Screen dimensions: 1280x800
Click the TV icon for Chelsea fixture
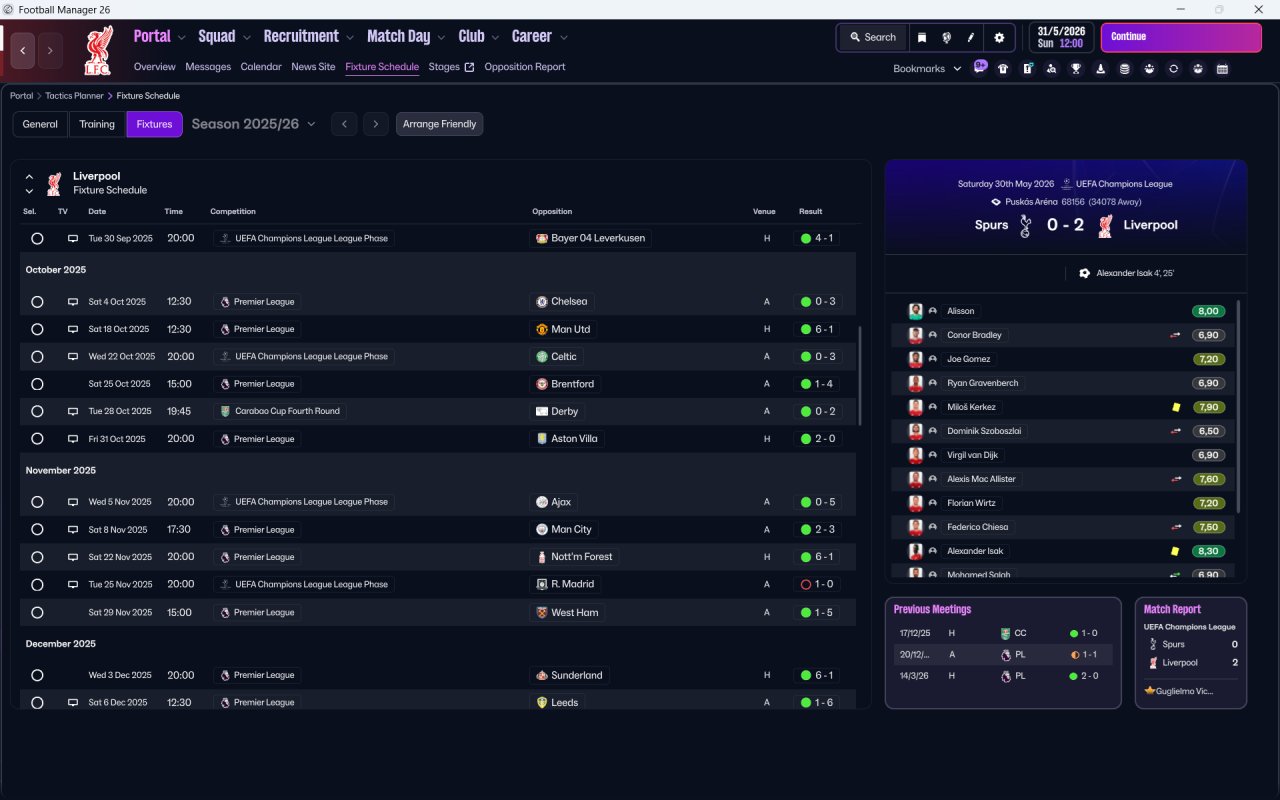coord(72,302)
